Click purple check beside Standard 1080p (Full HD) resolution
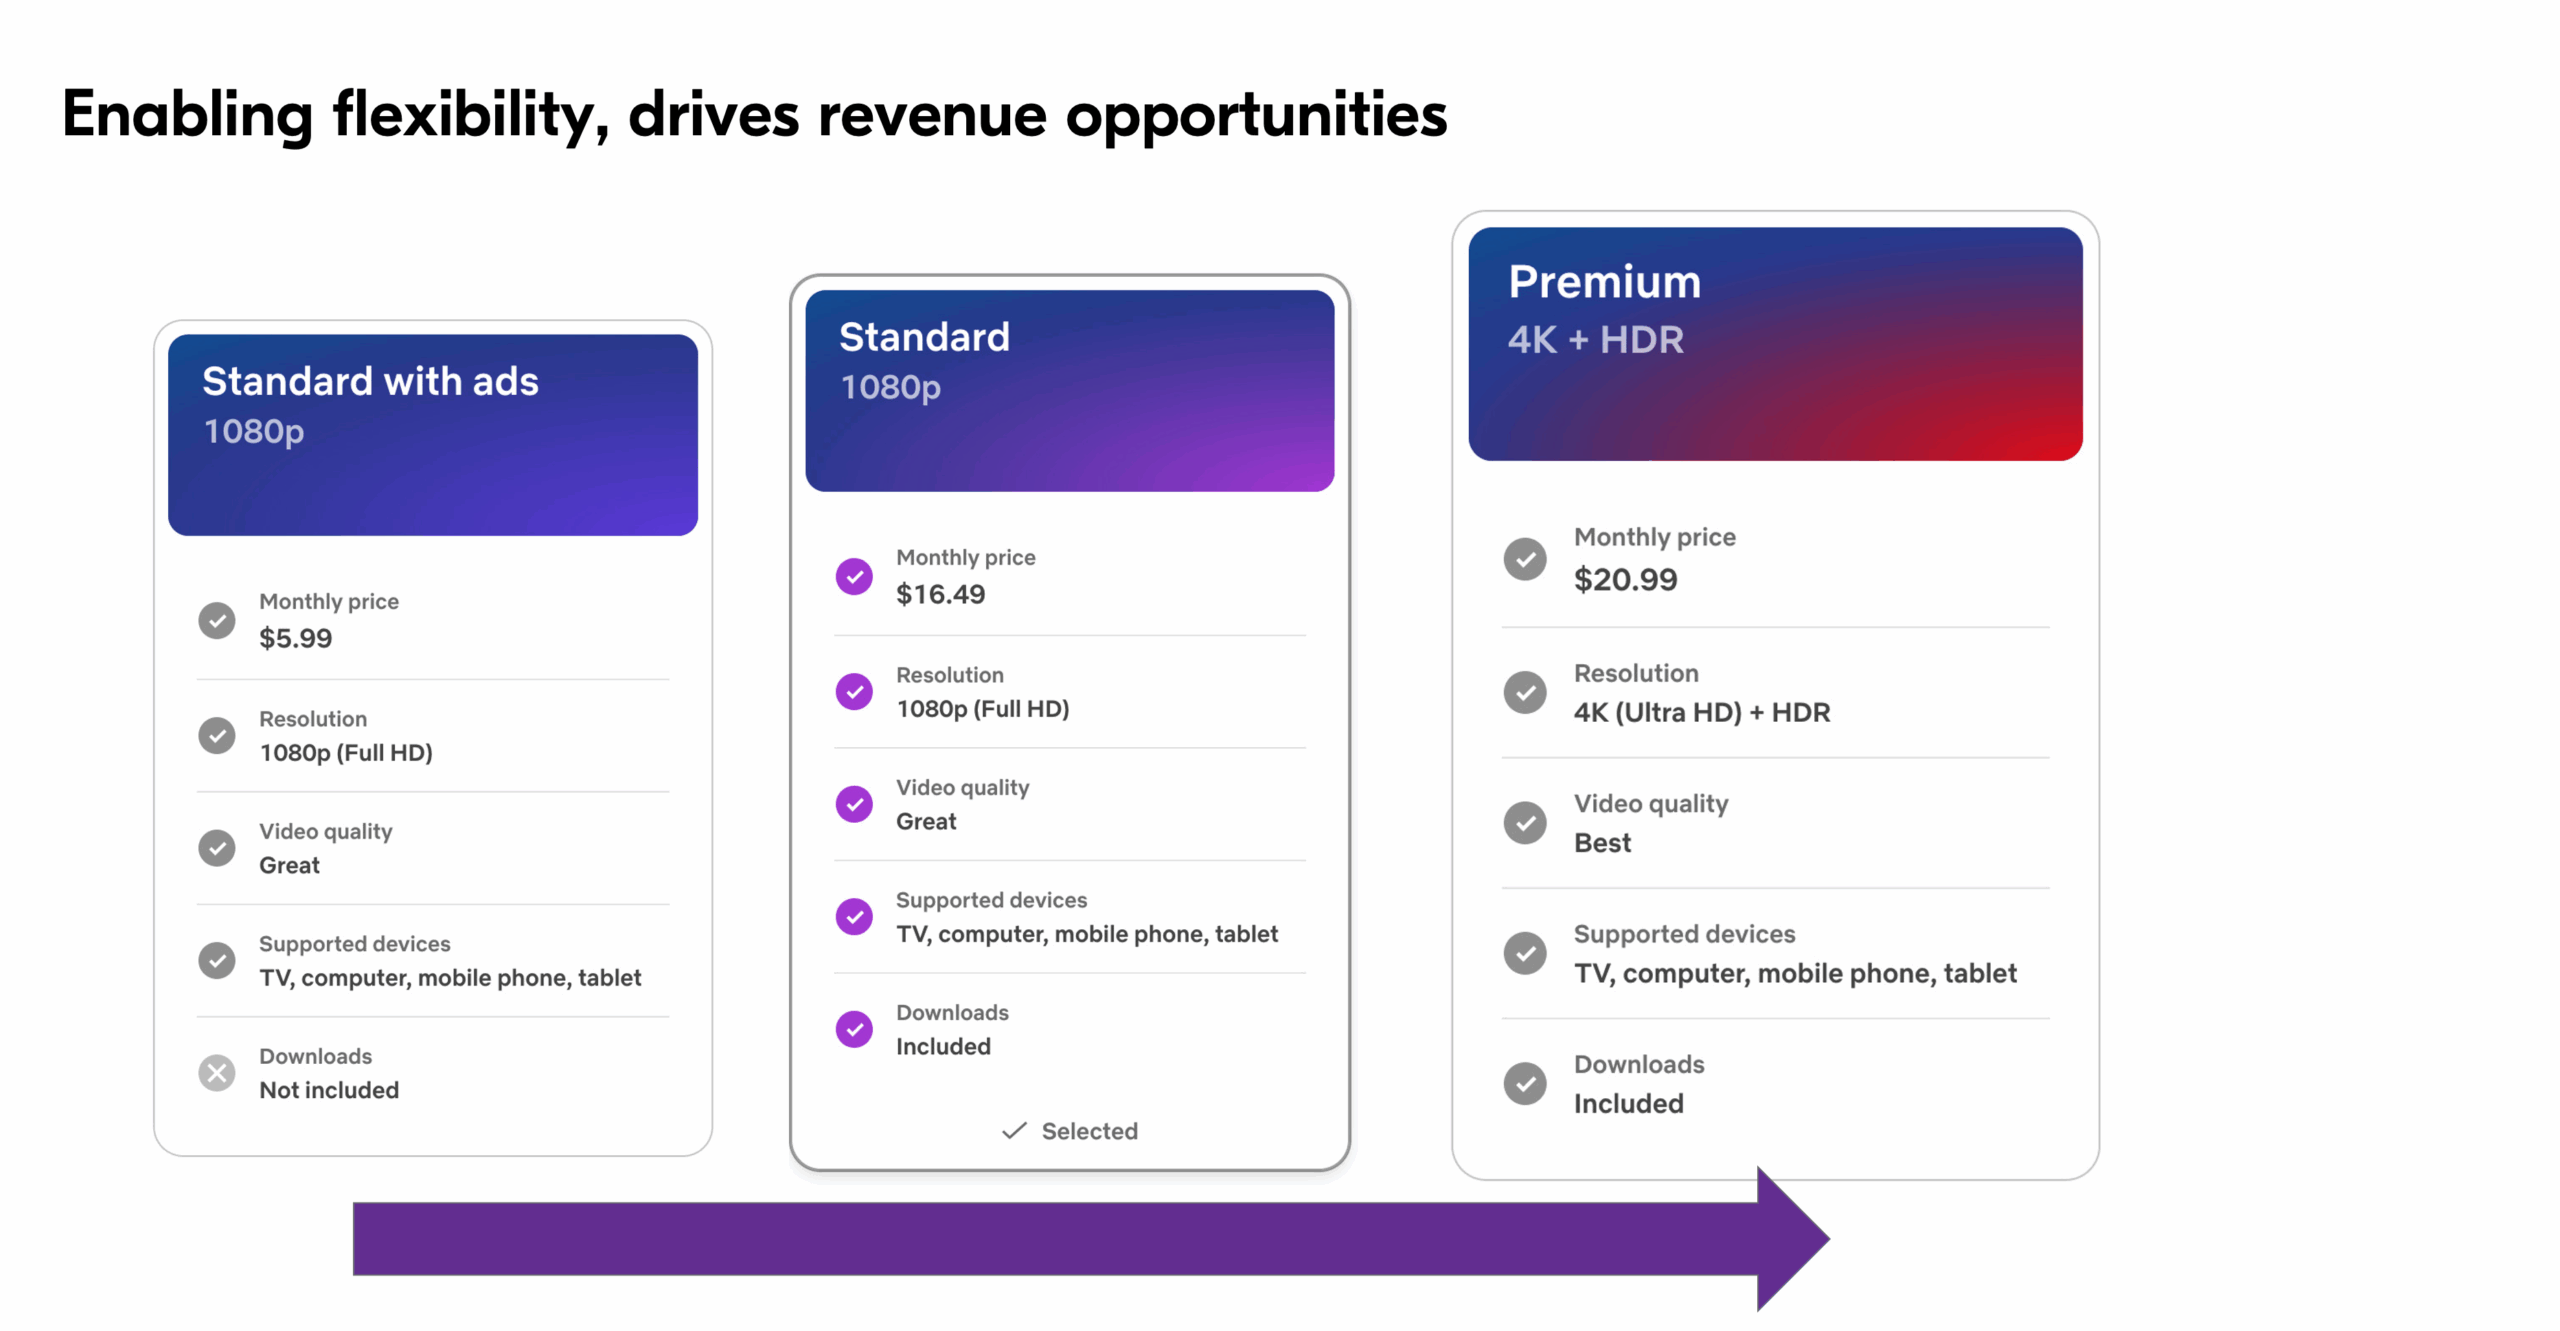Viewport: 2560px width, 1331px height. [x=853, y=691]
